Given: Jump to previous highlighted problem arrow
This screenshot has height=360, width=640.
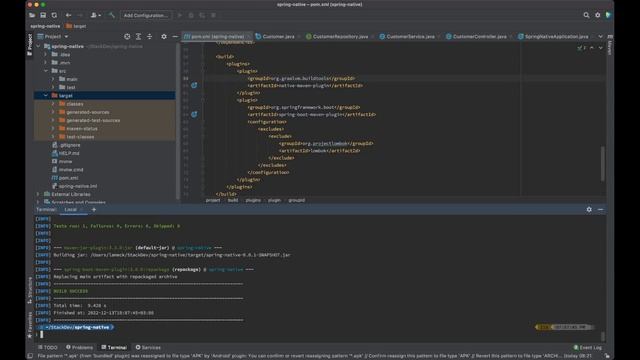Looking at the screenshot, I should pos(592,48).
